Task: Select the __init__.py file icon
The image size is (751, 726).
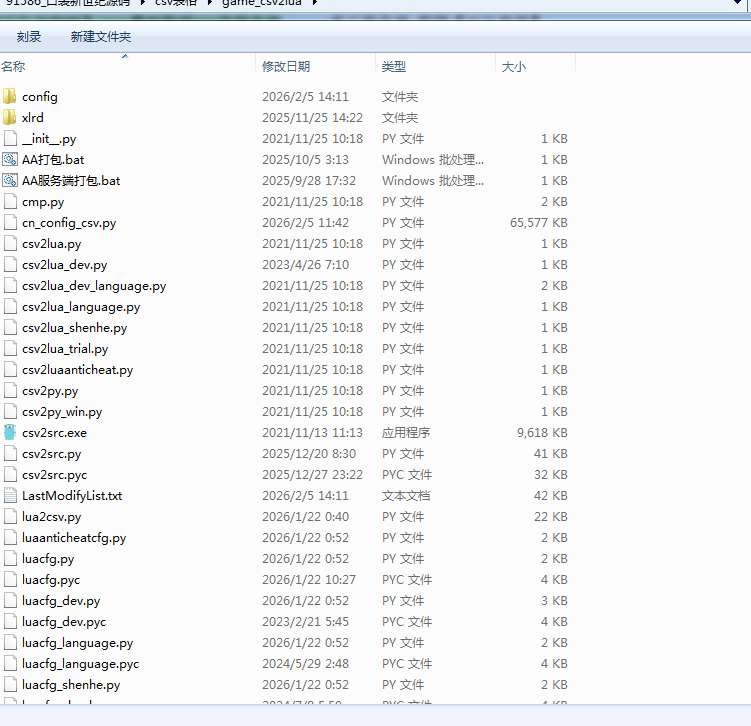Action: point(10,139)
